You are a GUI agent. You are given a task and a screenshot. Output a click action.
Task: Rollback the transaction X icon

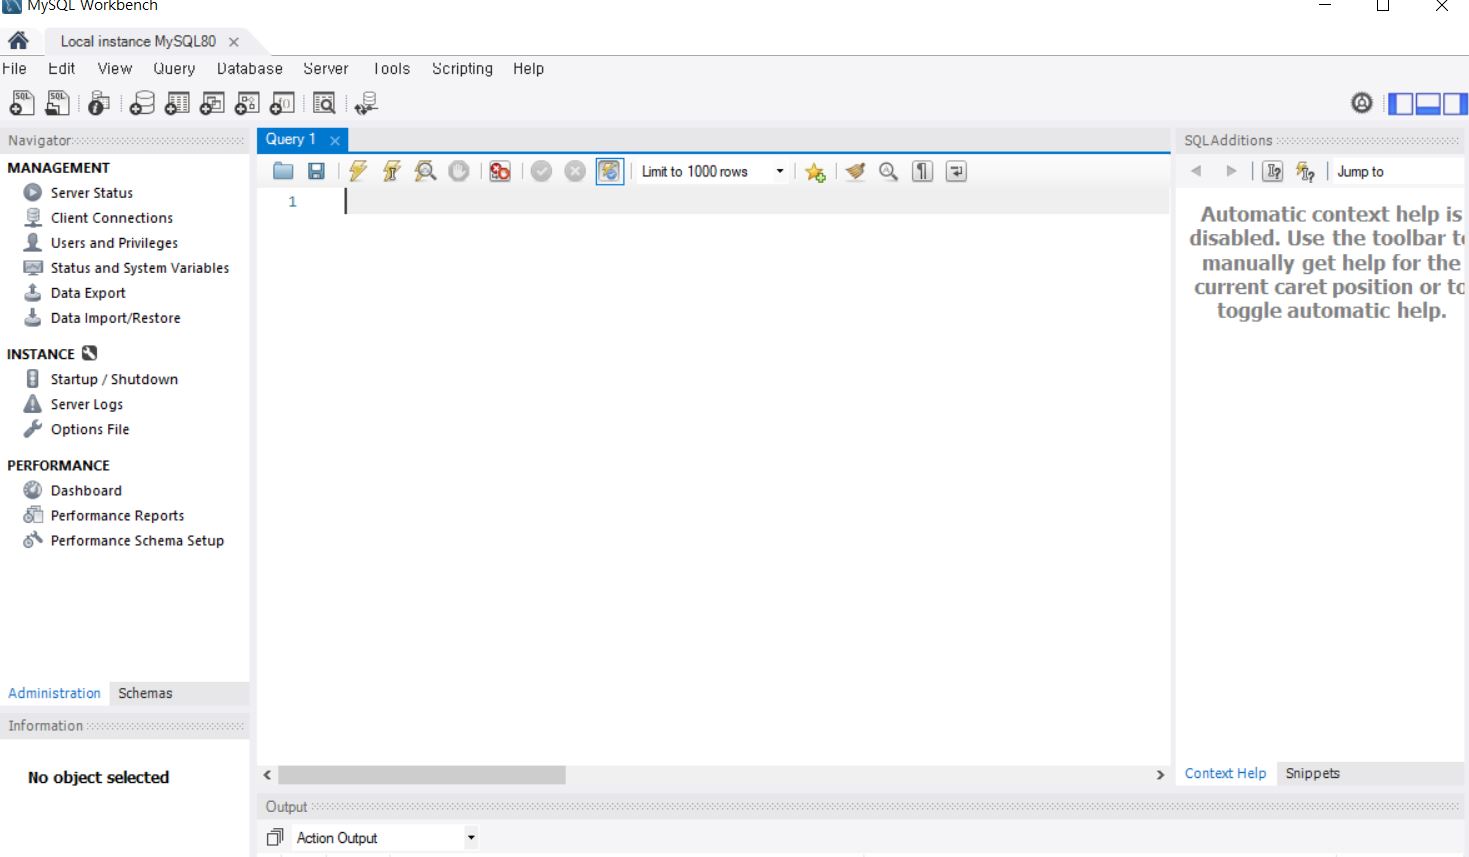click(575, 171)
